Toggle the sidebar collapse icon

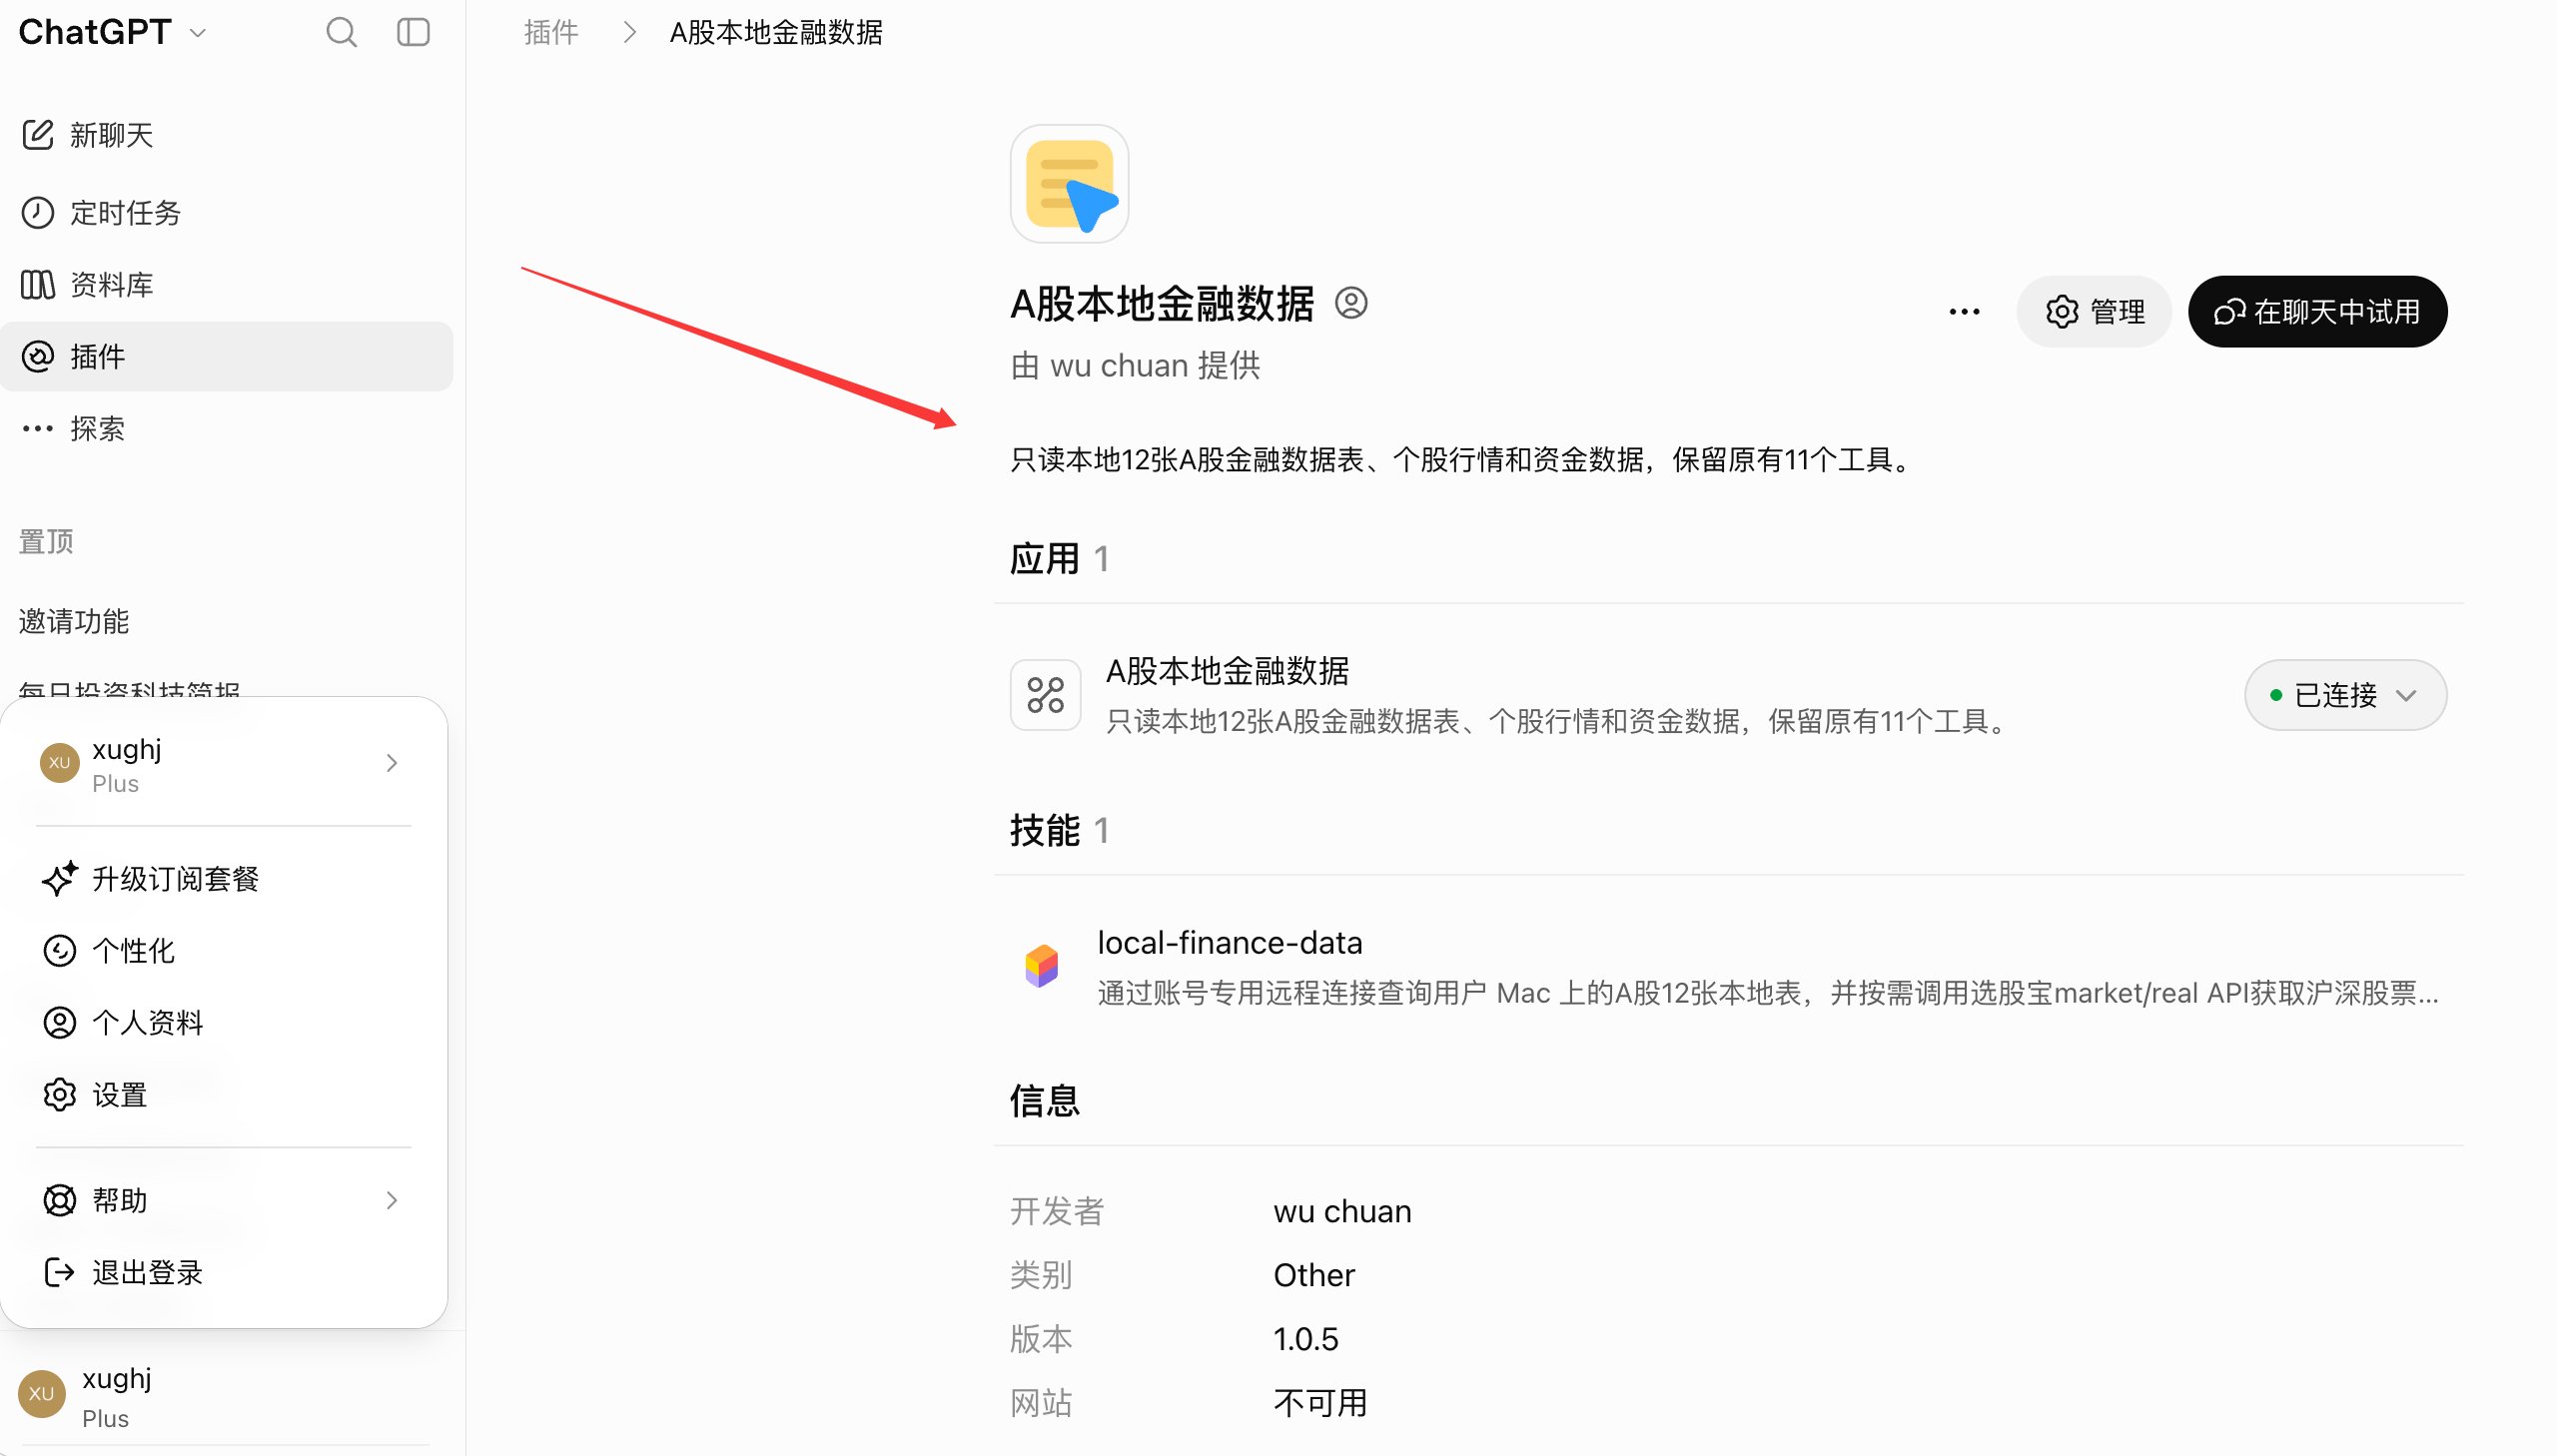click(413, 33)
